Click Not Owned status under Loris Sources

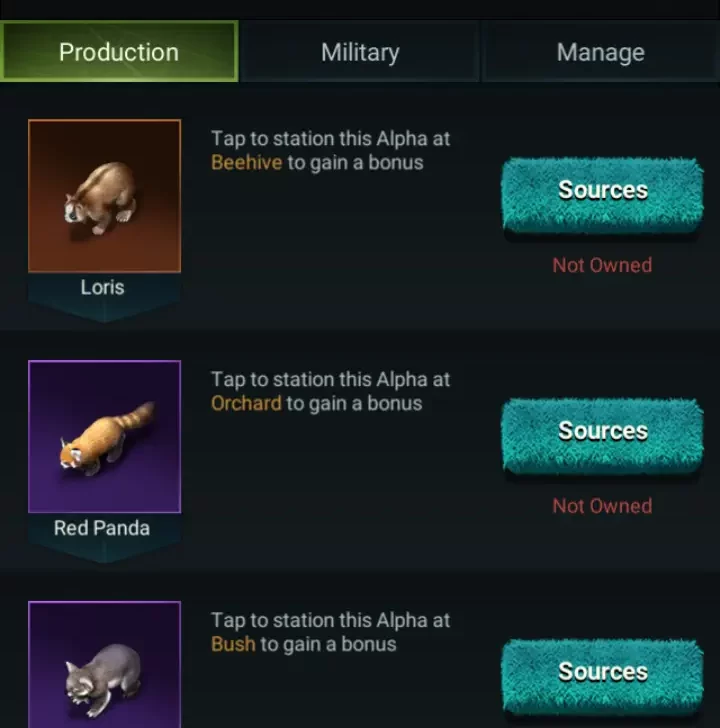[x=602, y=265]
